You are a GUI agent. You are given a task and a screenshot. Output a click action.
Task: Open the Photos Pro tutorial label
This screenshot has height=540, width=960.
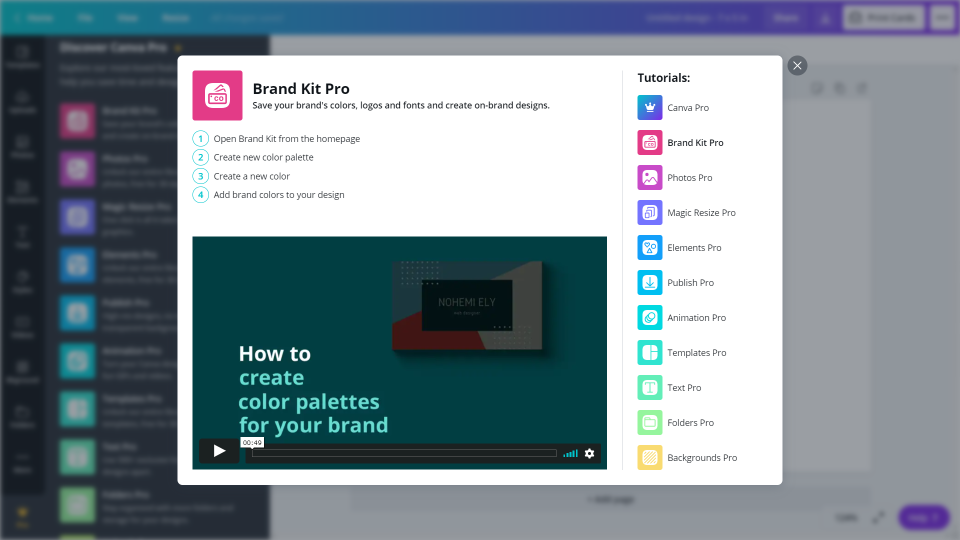[689, 178]
